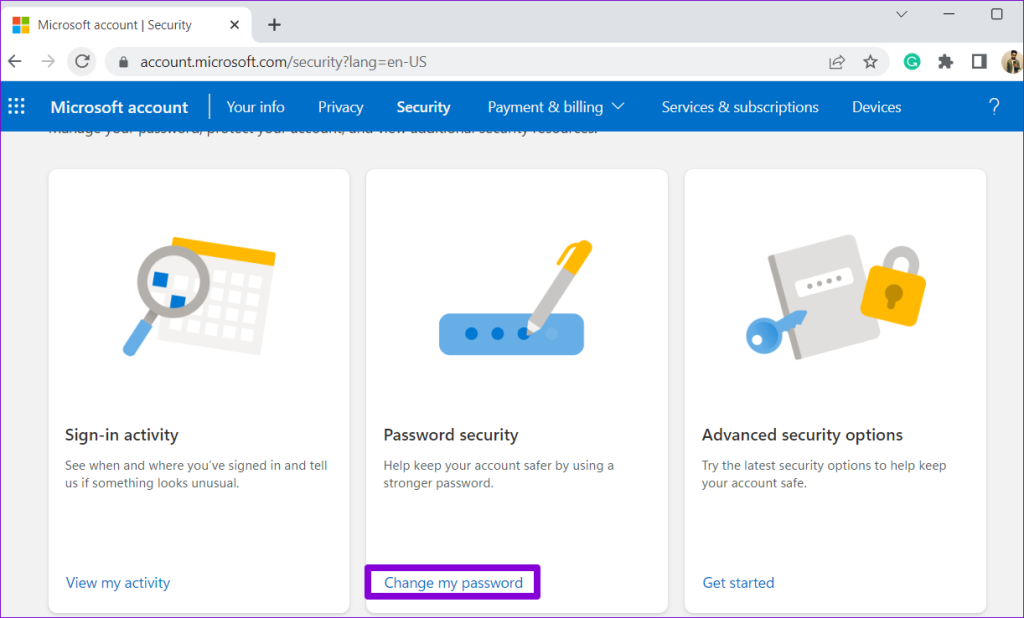The width and height of the screenshot is (1024, 618).
Task: Open a new browser tab
Action: [274, 25]
